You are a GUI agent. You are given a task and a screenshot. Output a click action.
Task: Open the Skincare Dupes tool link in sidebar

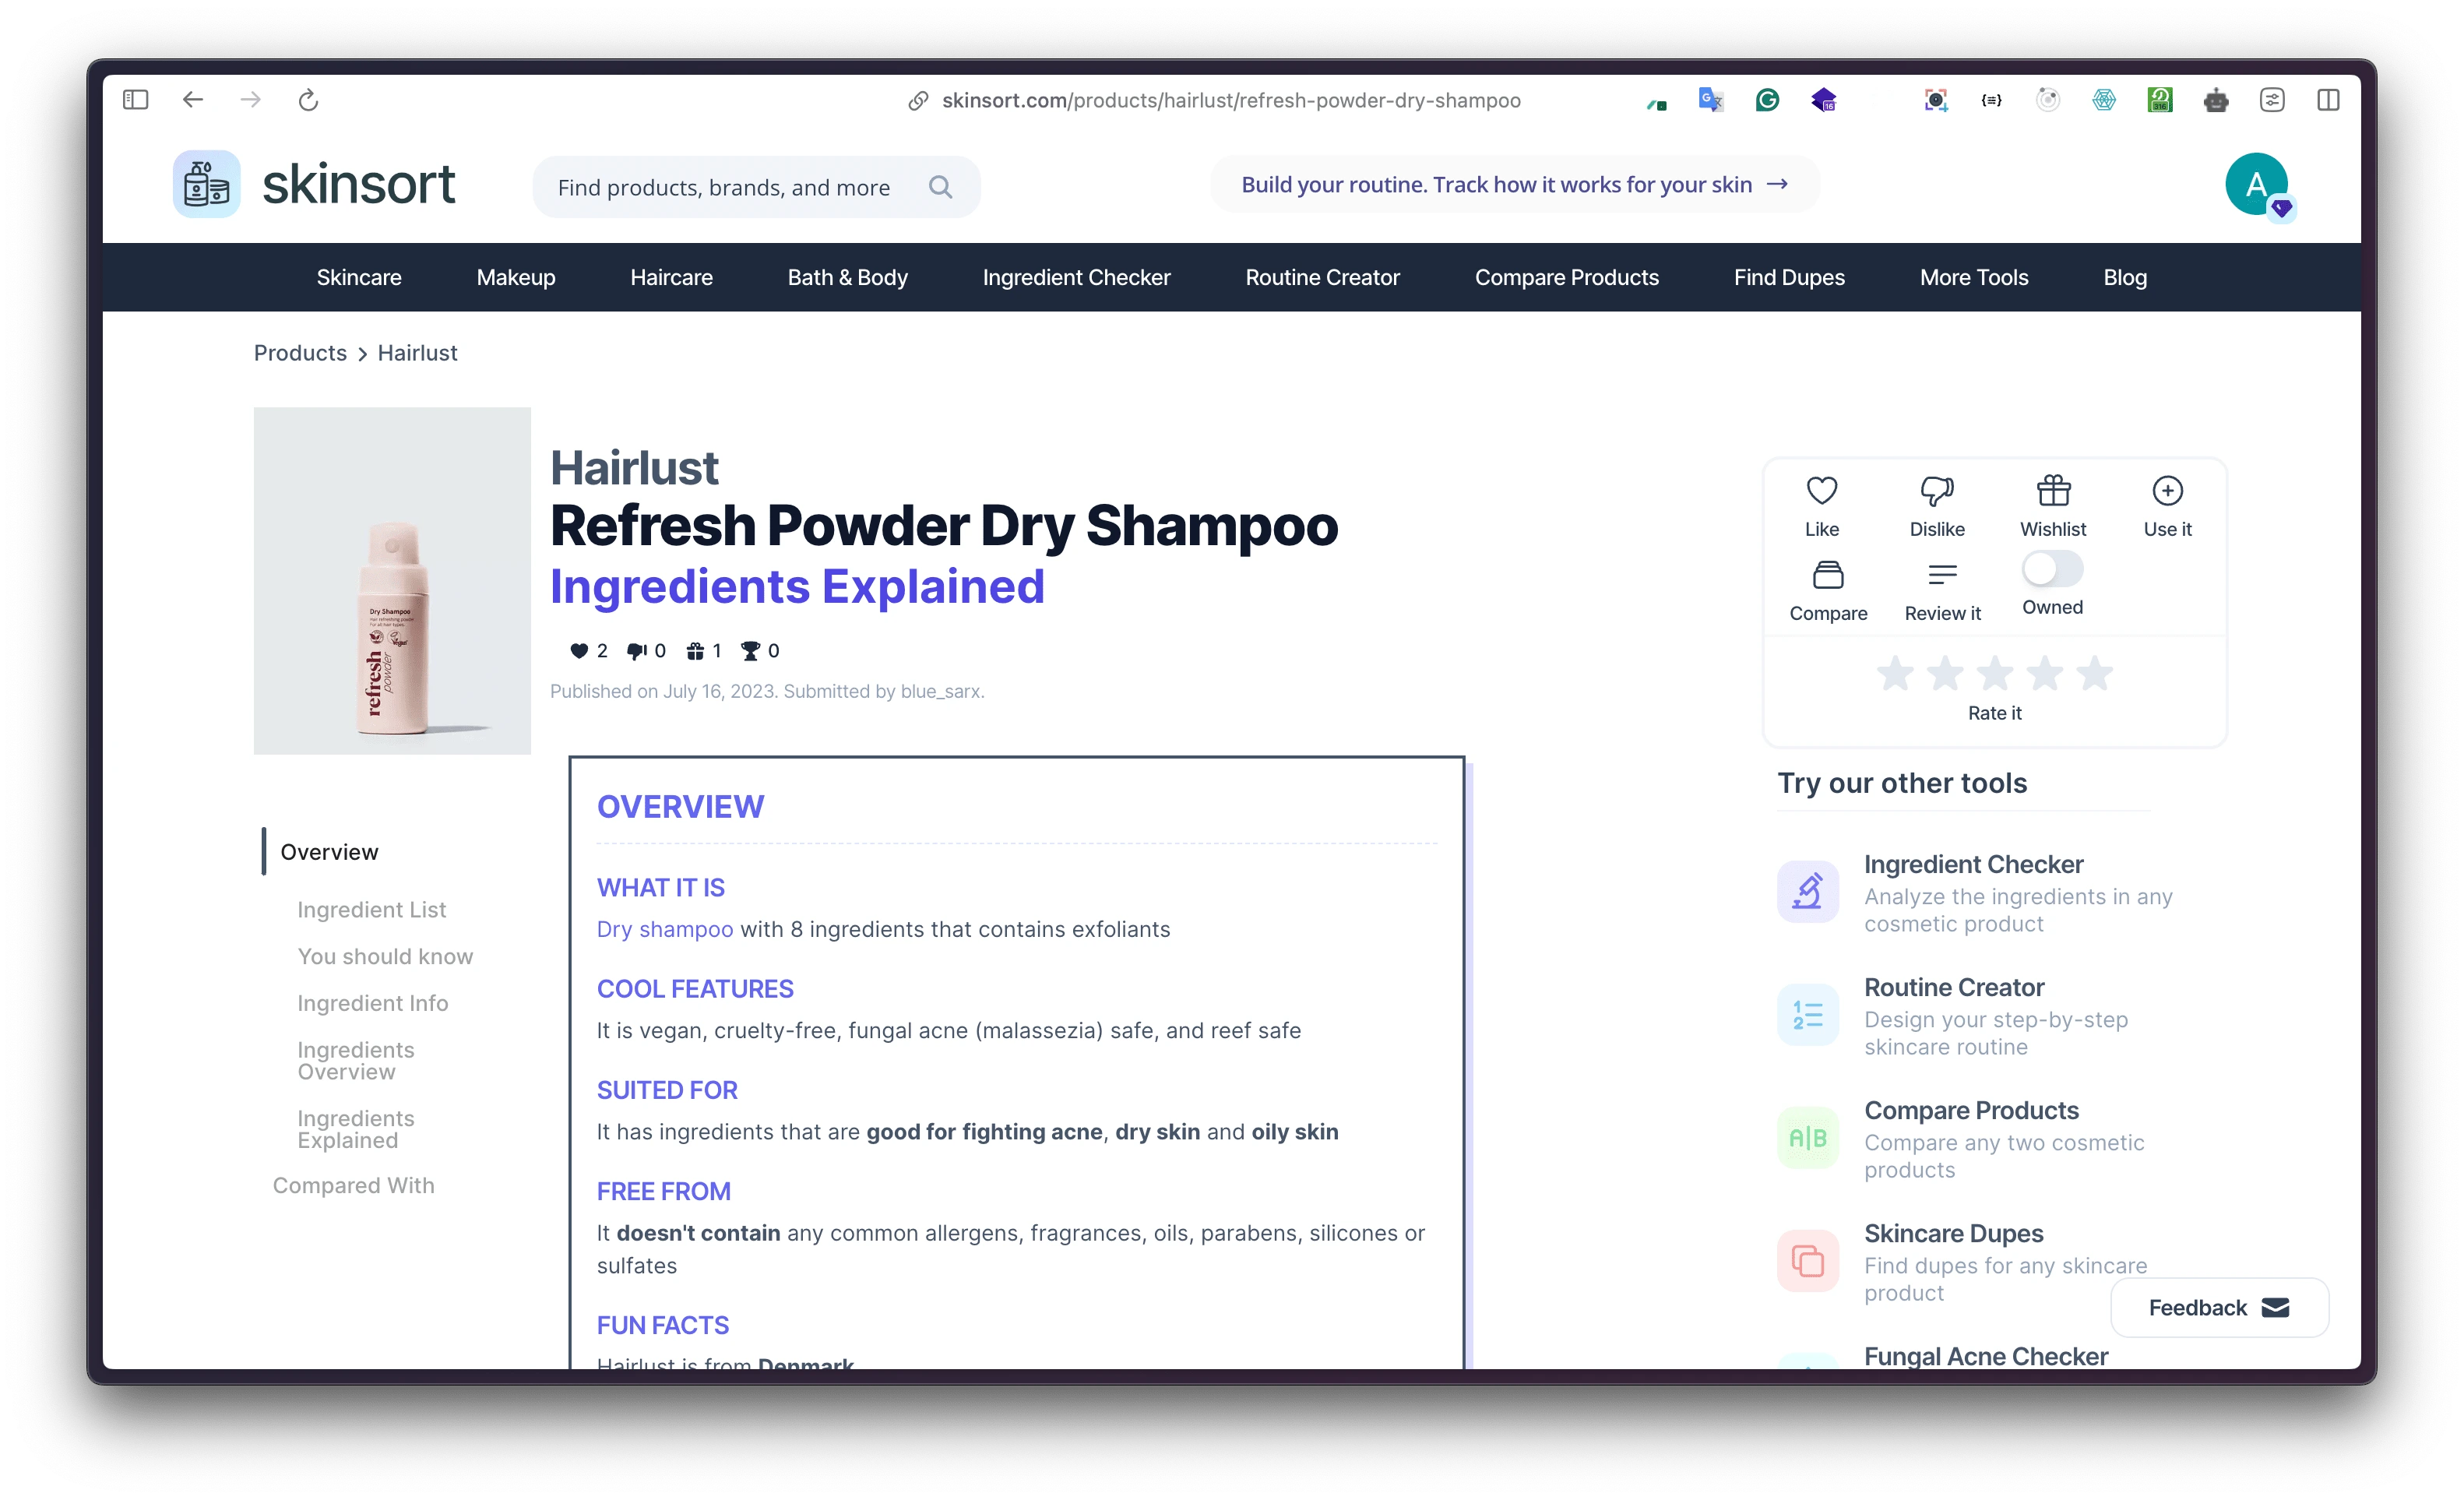point(1953,1233)
